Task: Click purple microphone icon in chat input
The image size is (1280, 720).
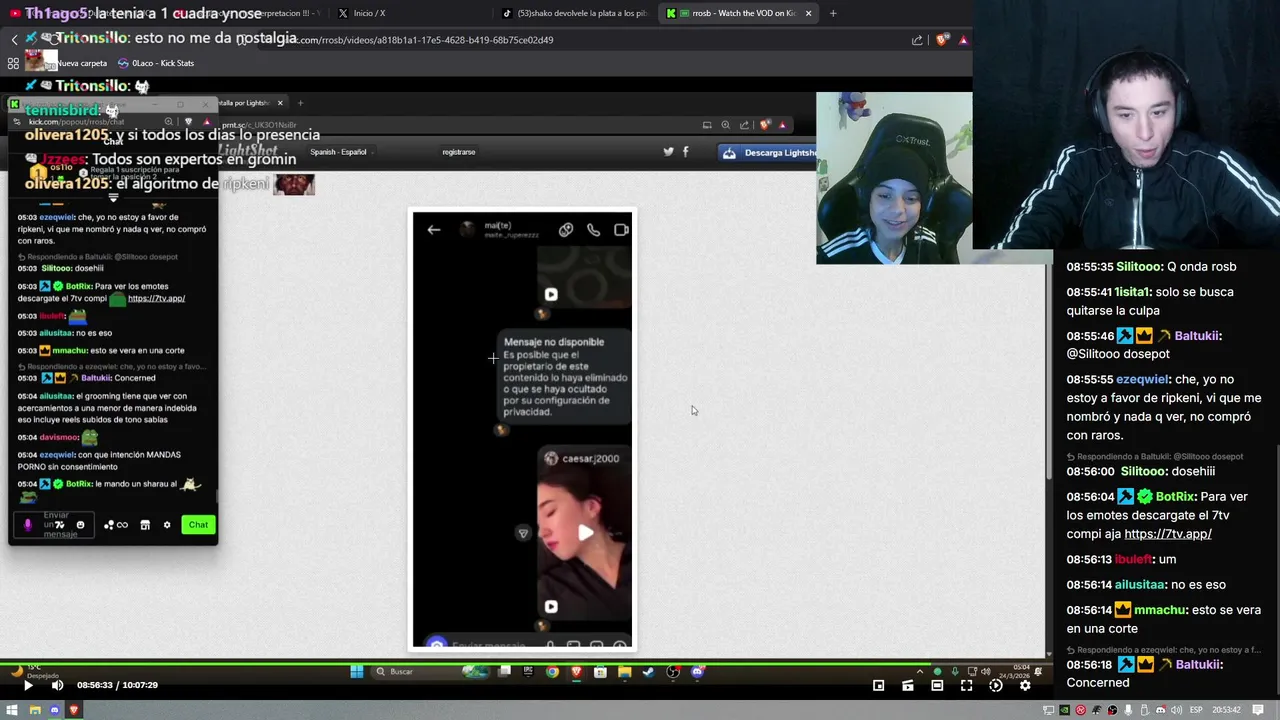Action: 28,525
